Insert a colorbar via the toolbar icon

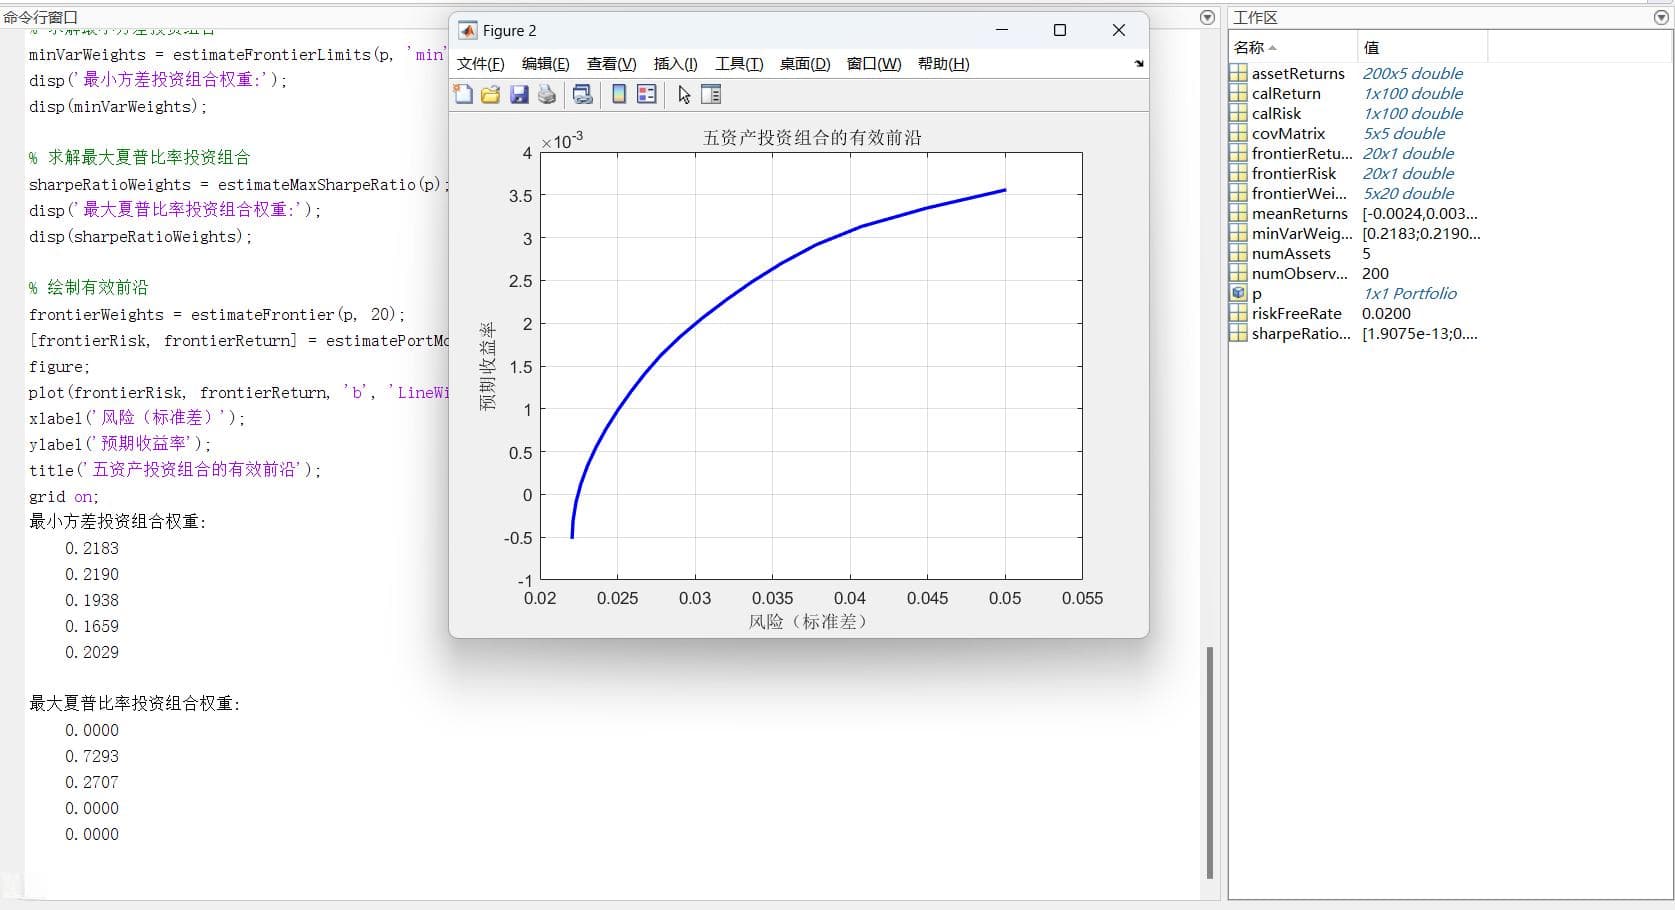619,94
